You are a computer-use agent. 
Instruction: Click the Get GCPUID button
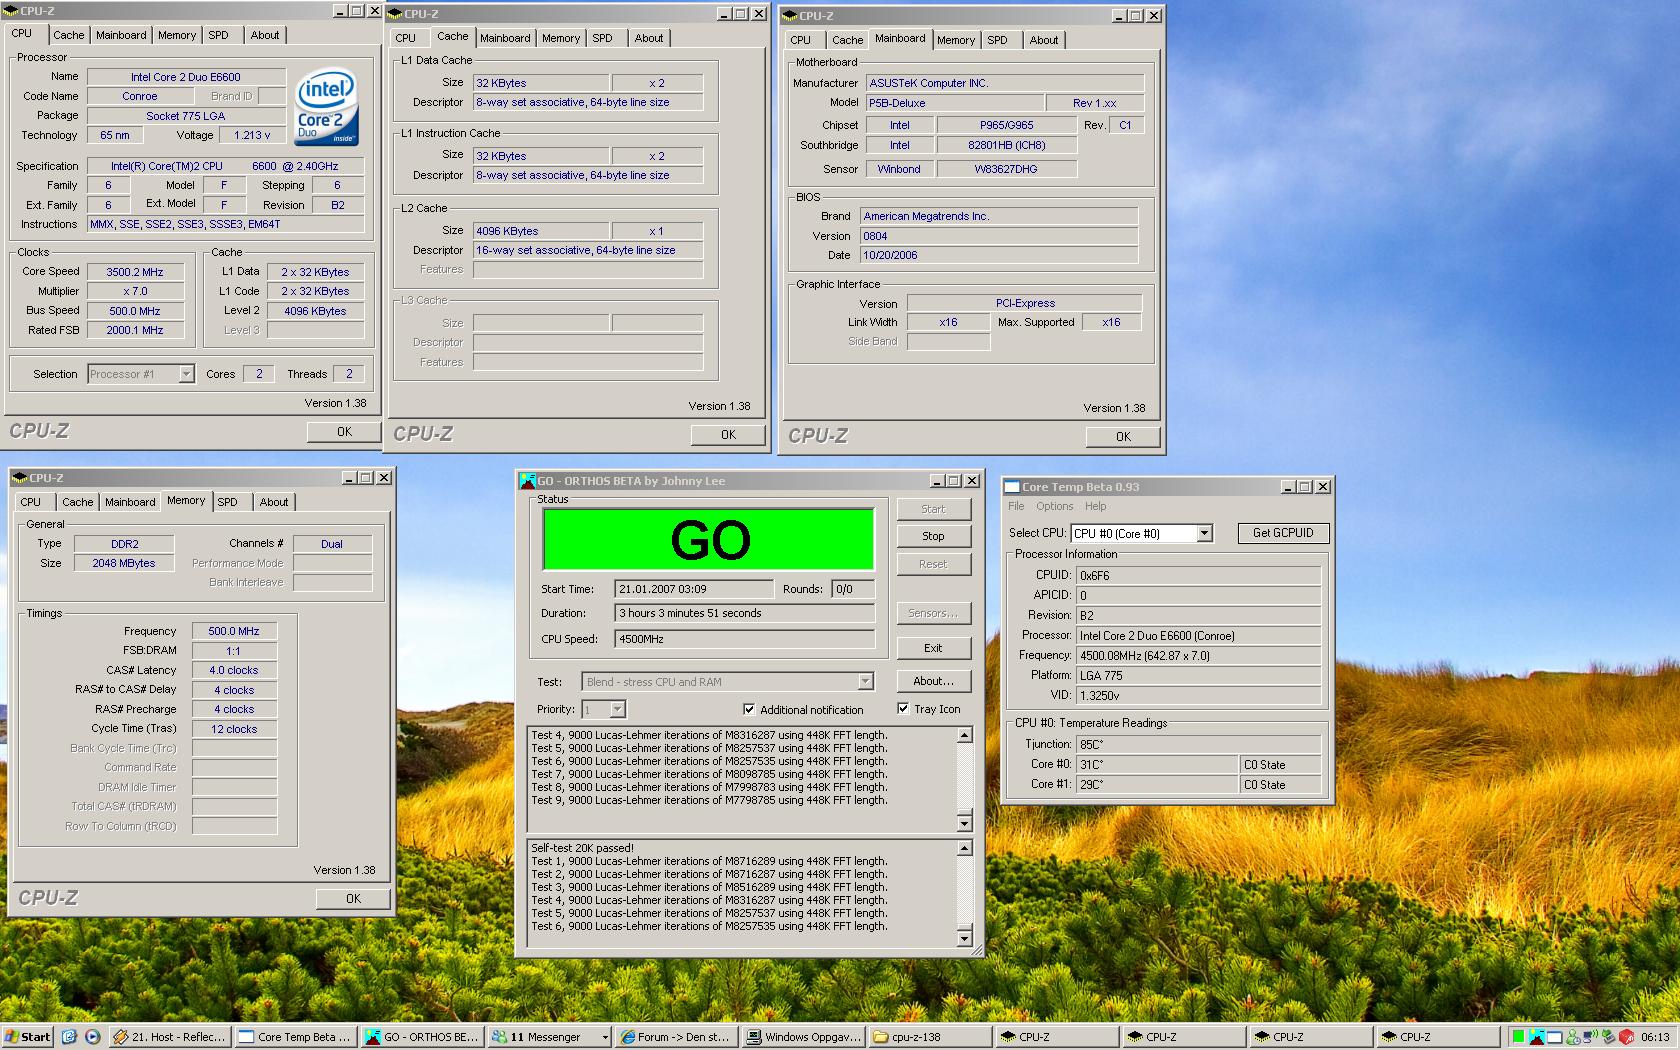tap(1283, 533)
